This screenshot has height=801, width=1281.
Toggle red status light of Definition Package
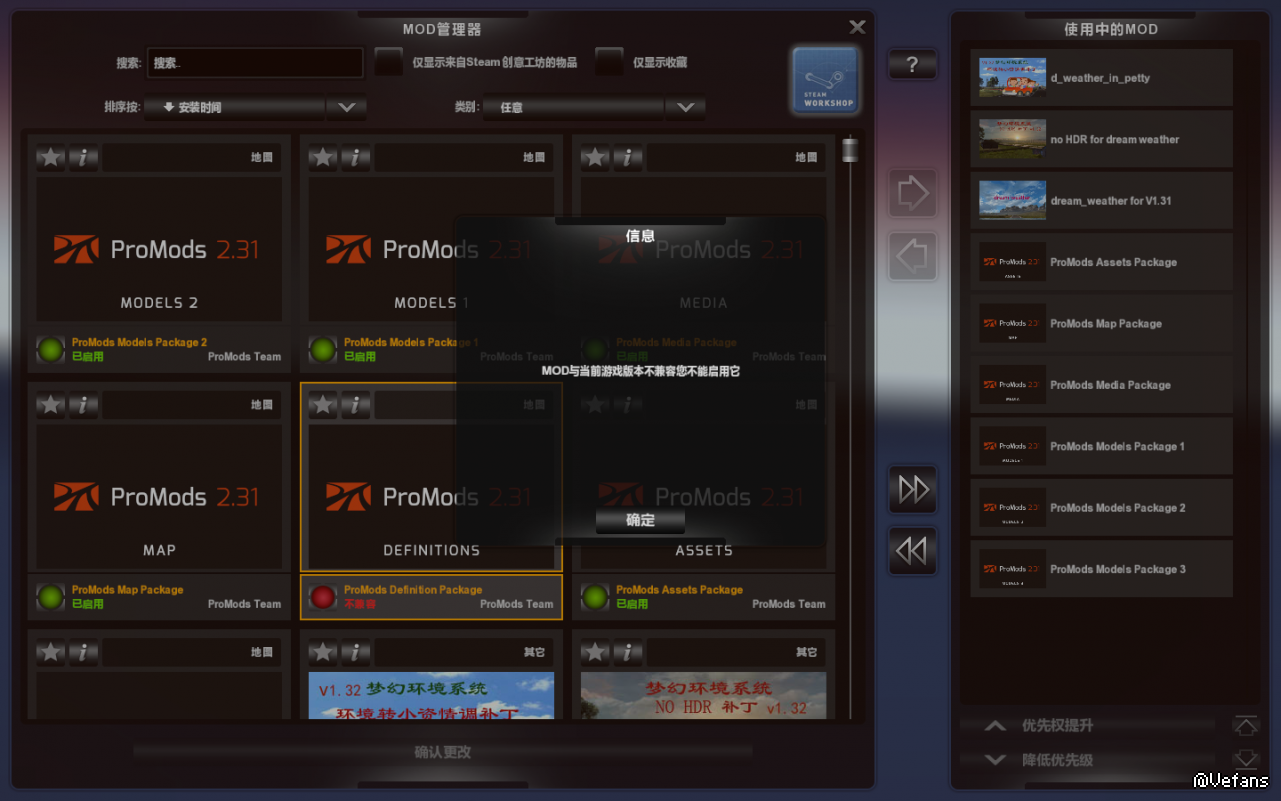[323, 597]
